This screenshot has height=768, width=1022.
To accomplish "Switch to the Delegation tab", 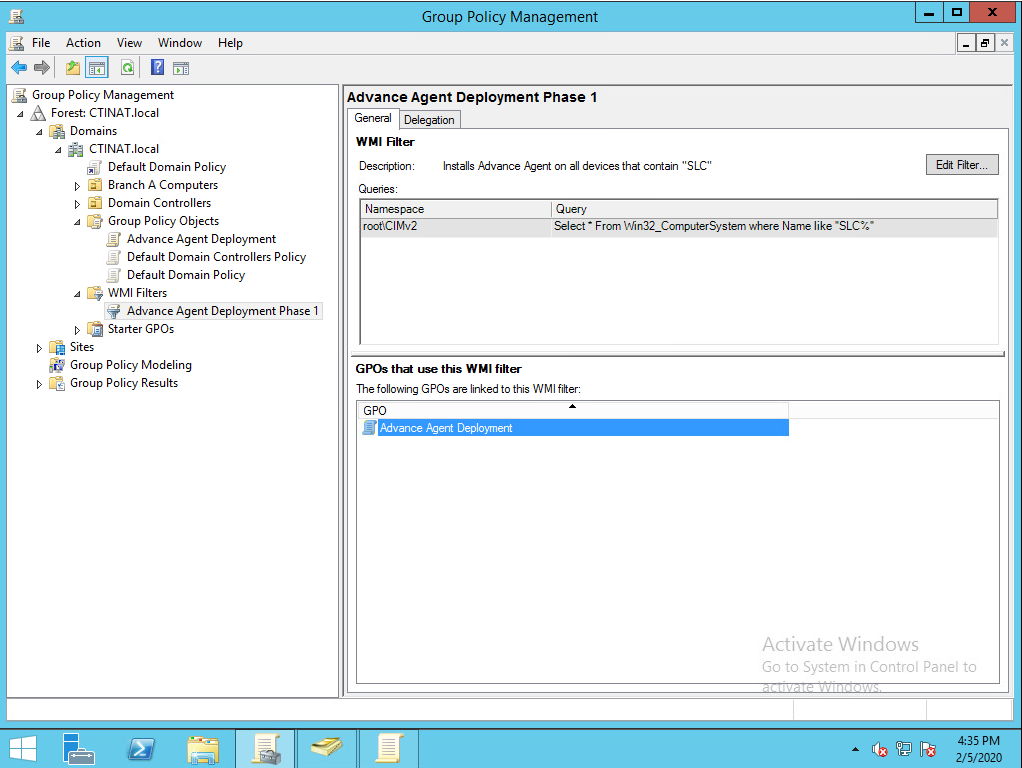I will point(429,119).
